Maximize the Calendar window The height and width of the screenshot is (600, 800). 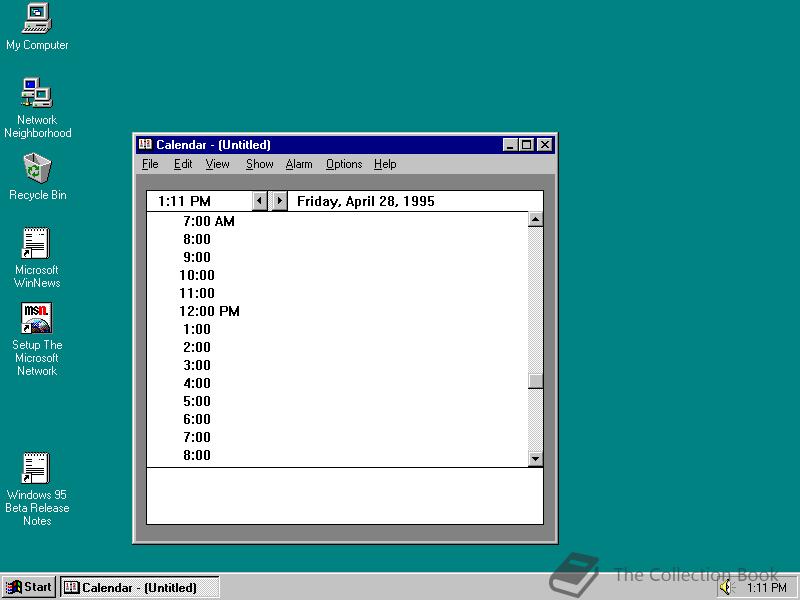pyautogui.click(x=527, y=145)
